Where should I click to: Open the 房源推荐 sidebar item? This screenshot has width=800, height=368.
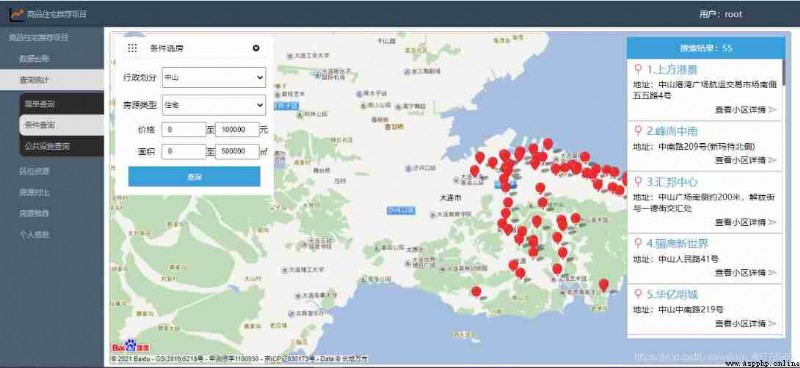click(x=34, y=213)
